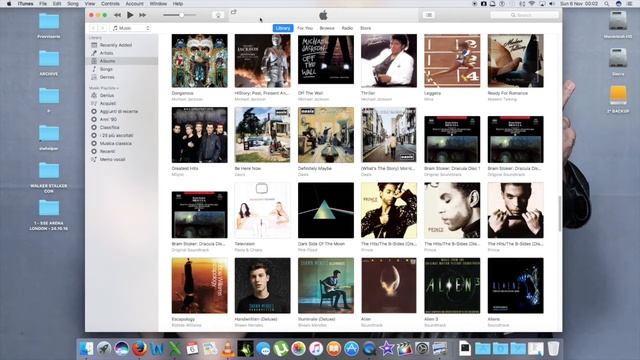Screen dimensions: 640x360
Task: Open the Memo vocali playlist
Action: 122,160
